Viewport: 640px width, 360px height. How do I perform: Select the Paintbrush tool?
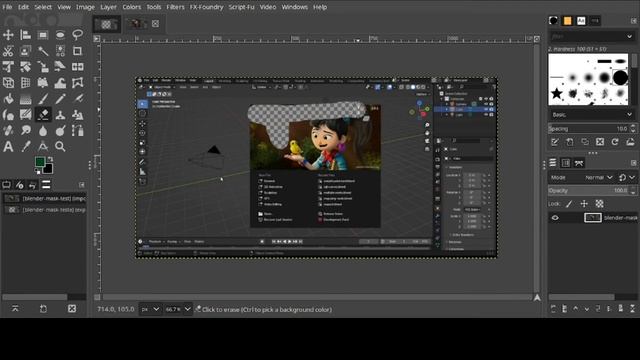click(x=43, y=99)
